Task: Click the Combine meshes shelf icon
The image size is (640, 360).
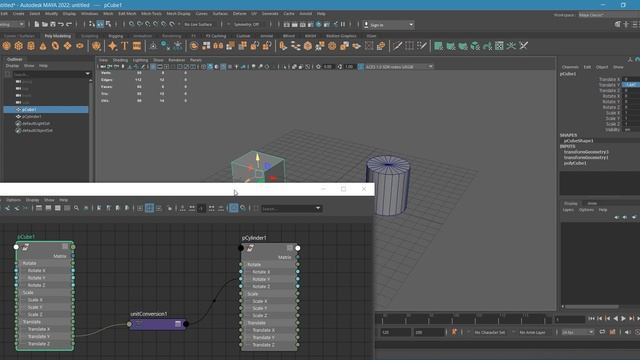Action: (x=194, y=46)
